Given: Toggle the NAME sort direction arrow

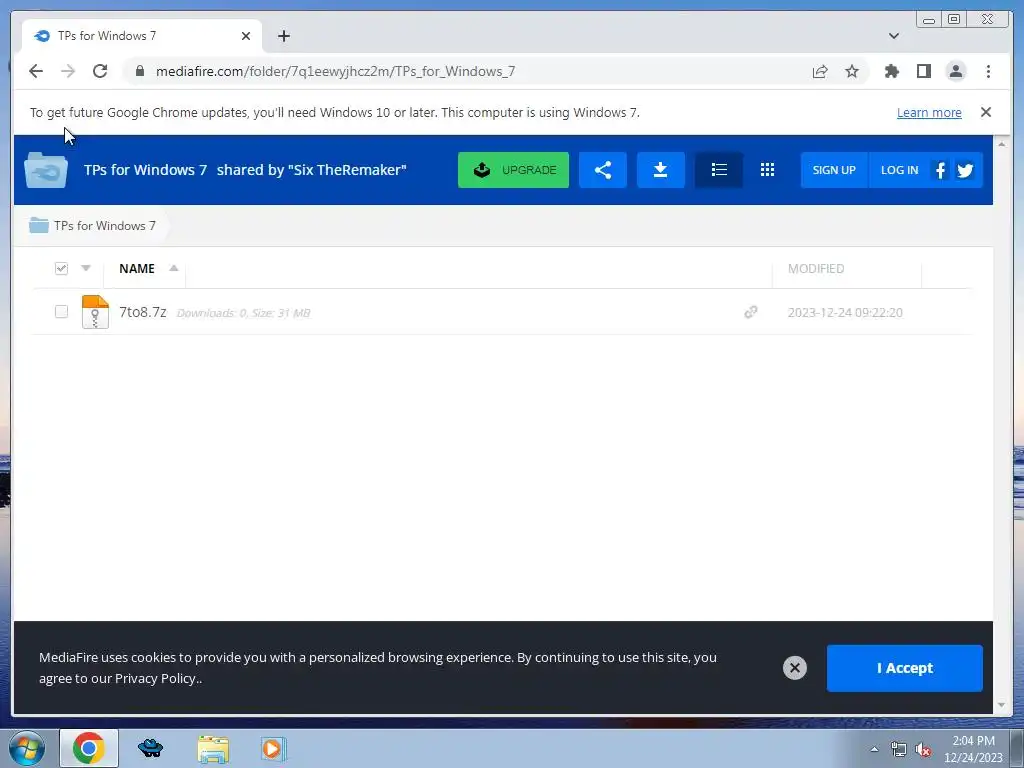Looking at the screenshot, I should (x=174, y=268).
